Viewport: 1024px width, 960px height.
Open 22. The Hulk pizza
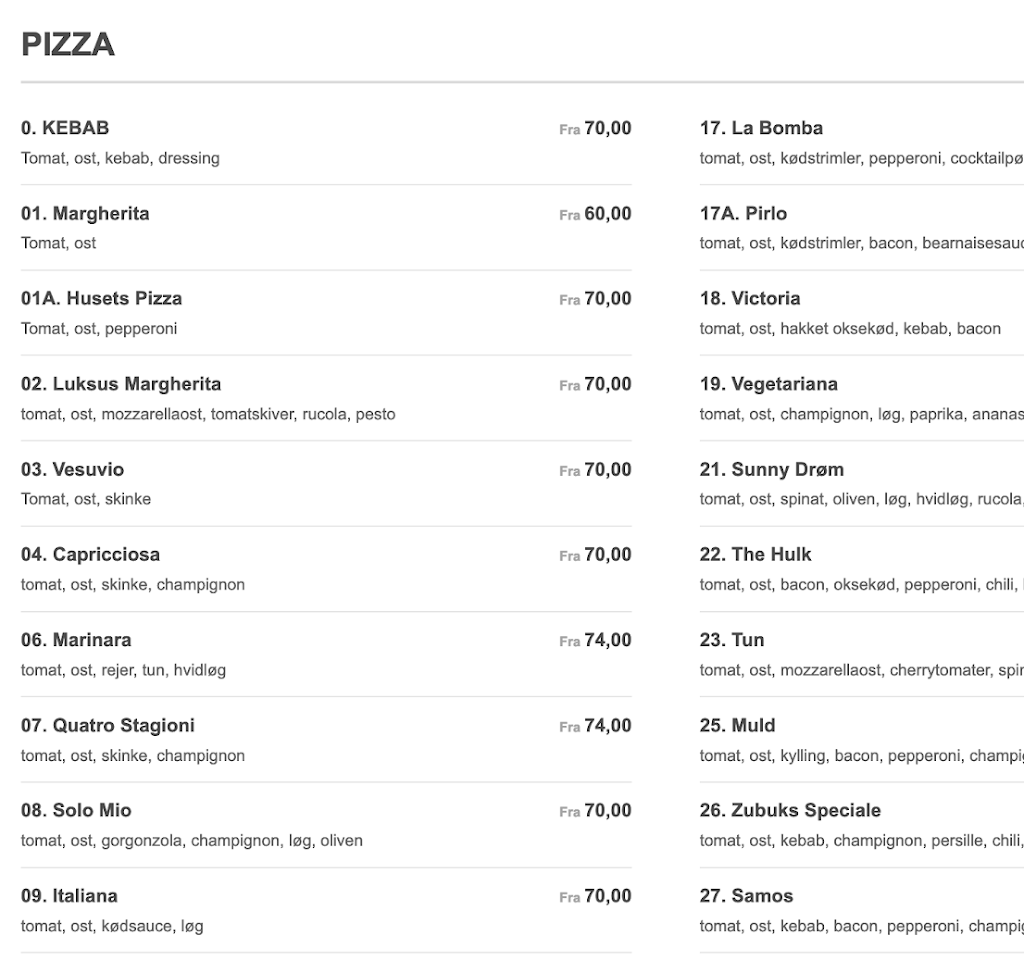click(755, 554)
